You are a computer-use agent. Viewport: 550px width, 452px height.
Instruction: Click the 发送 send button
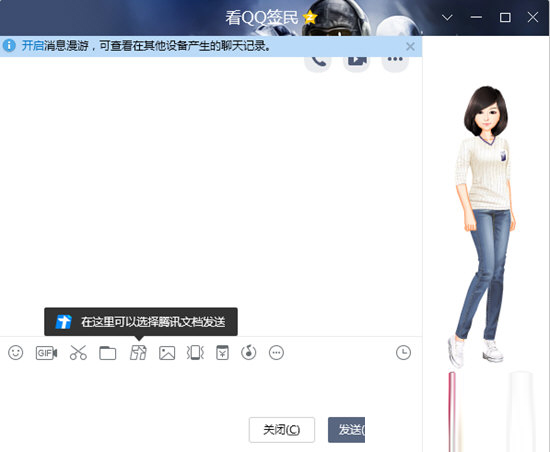[347, 430]
